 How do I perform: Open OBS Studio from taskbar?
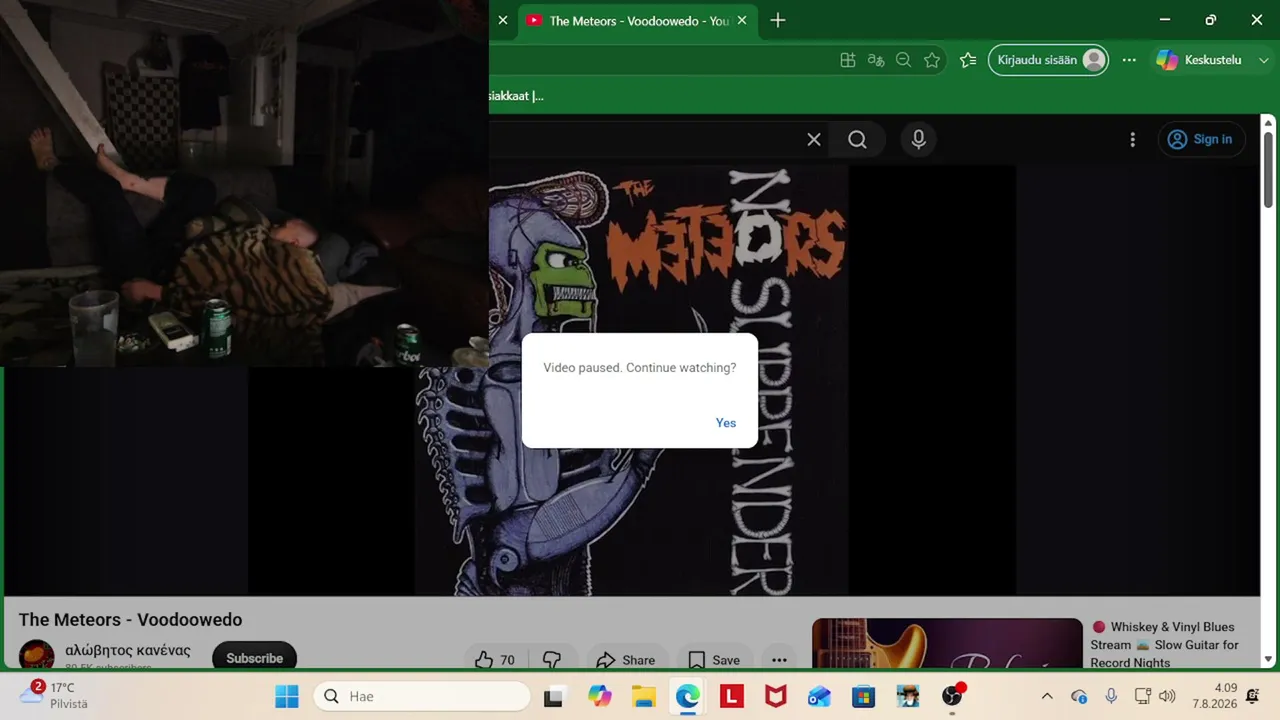tap(952, 696)
